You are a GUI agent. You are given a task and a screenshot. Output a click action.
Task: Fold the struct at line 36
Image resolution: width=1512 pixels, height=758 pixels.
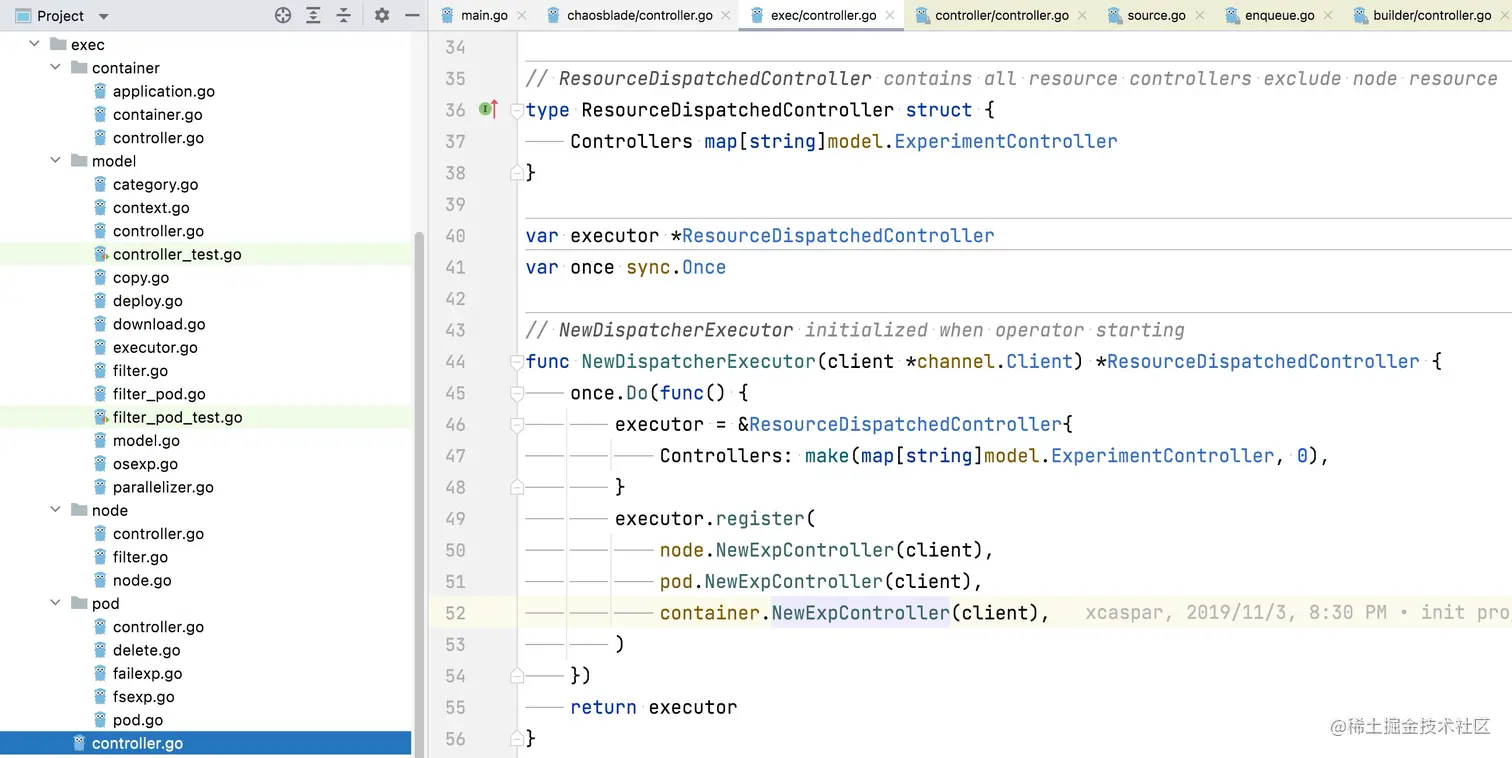[x=517, y=110]
